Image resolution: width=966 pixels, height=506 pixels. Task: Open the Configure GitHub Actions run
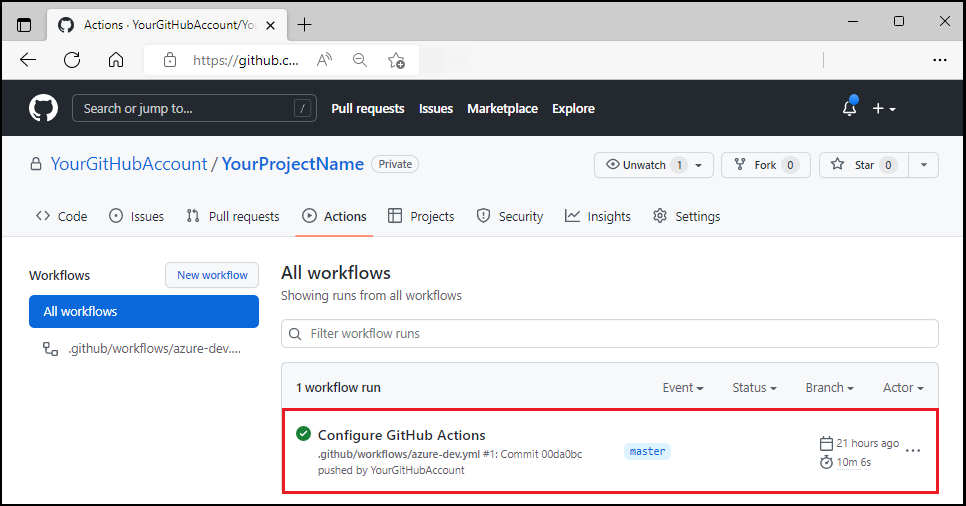(401, 435)
